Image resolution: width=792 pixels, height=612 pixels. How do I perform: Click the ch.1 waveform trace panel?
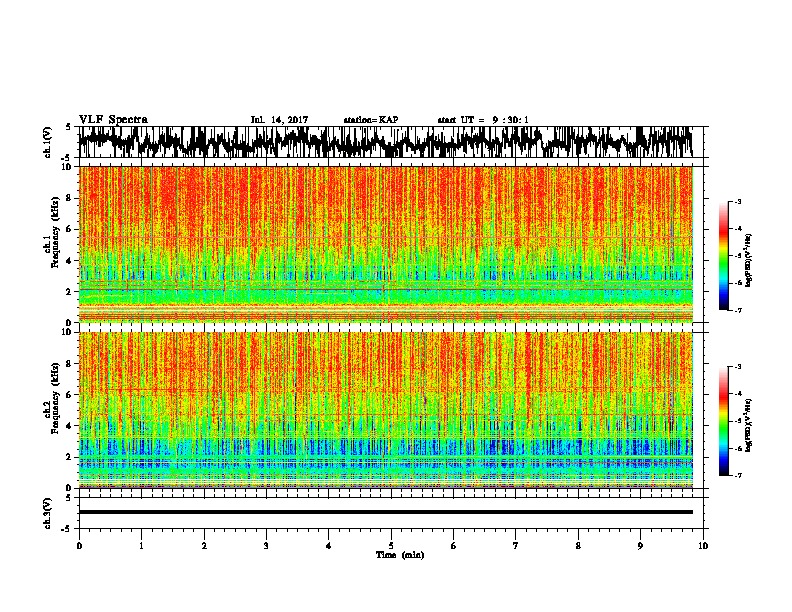point(390,142)
